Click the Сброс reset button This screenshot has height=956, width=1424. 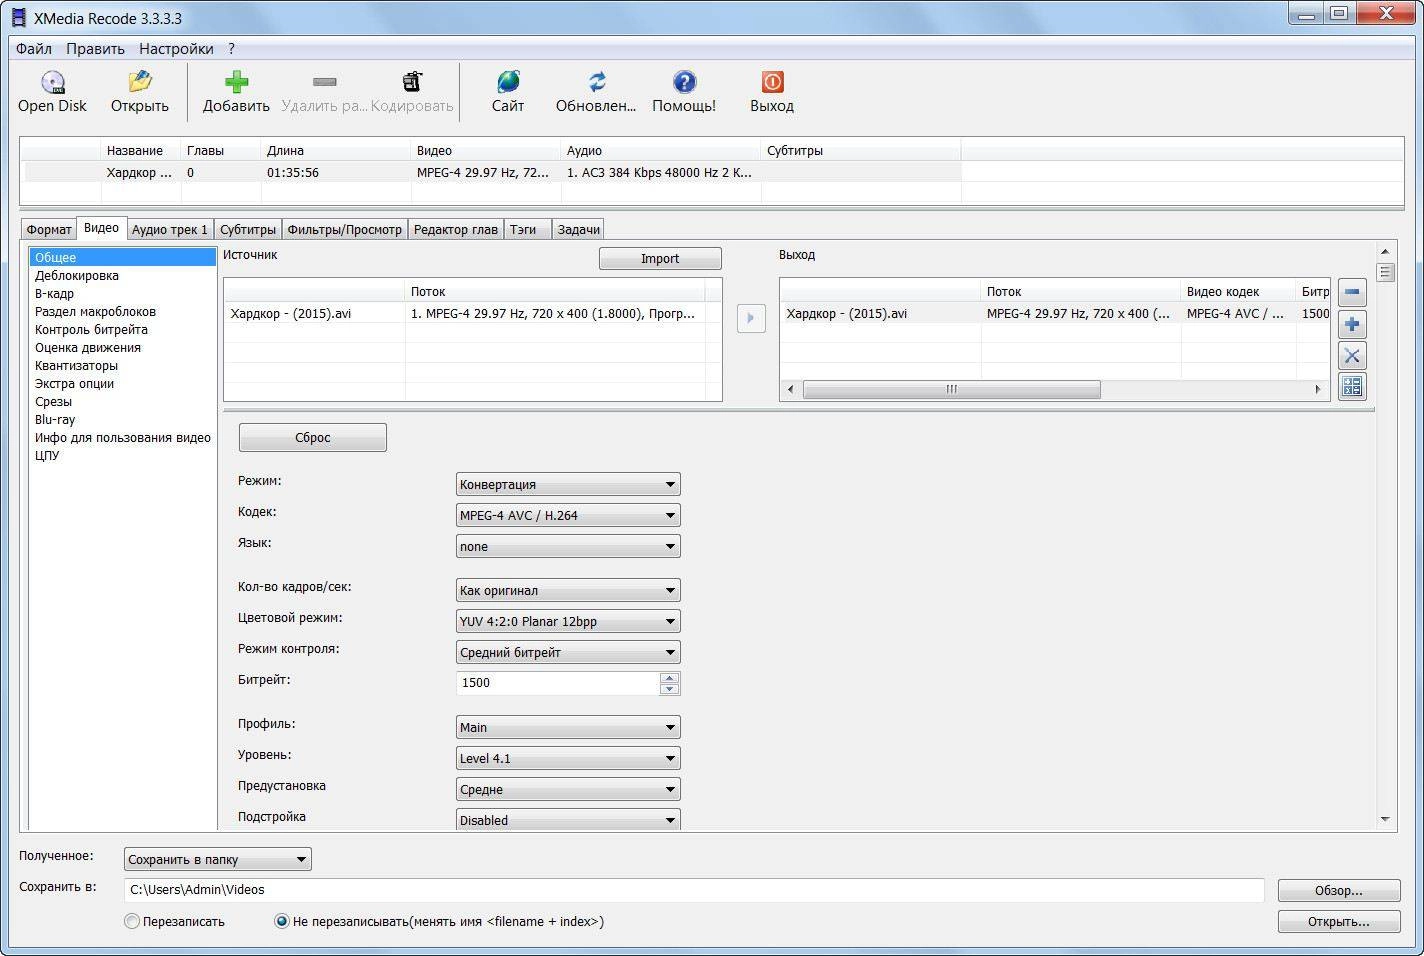coord(313,437)
